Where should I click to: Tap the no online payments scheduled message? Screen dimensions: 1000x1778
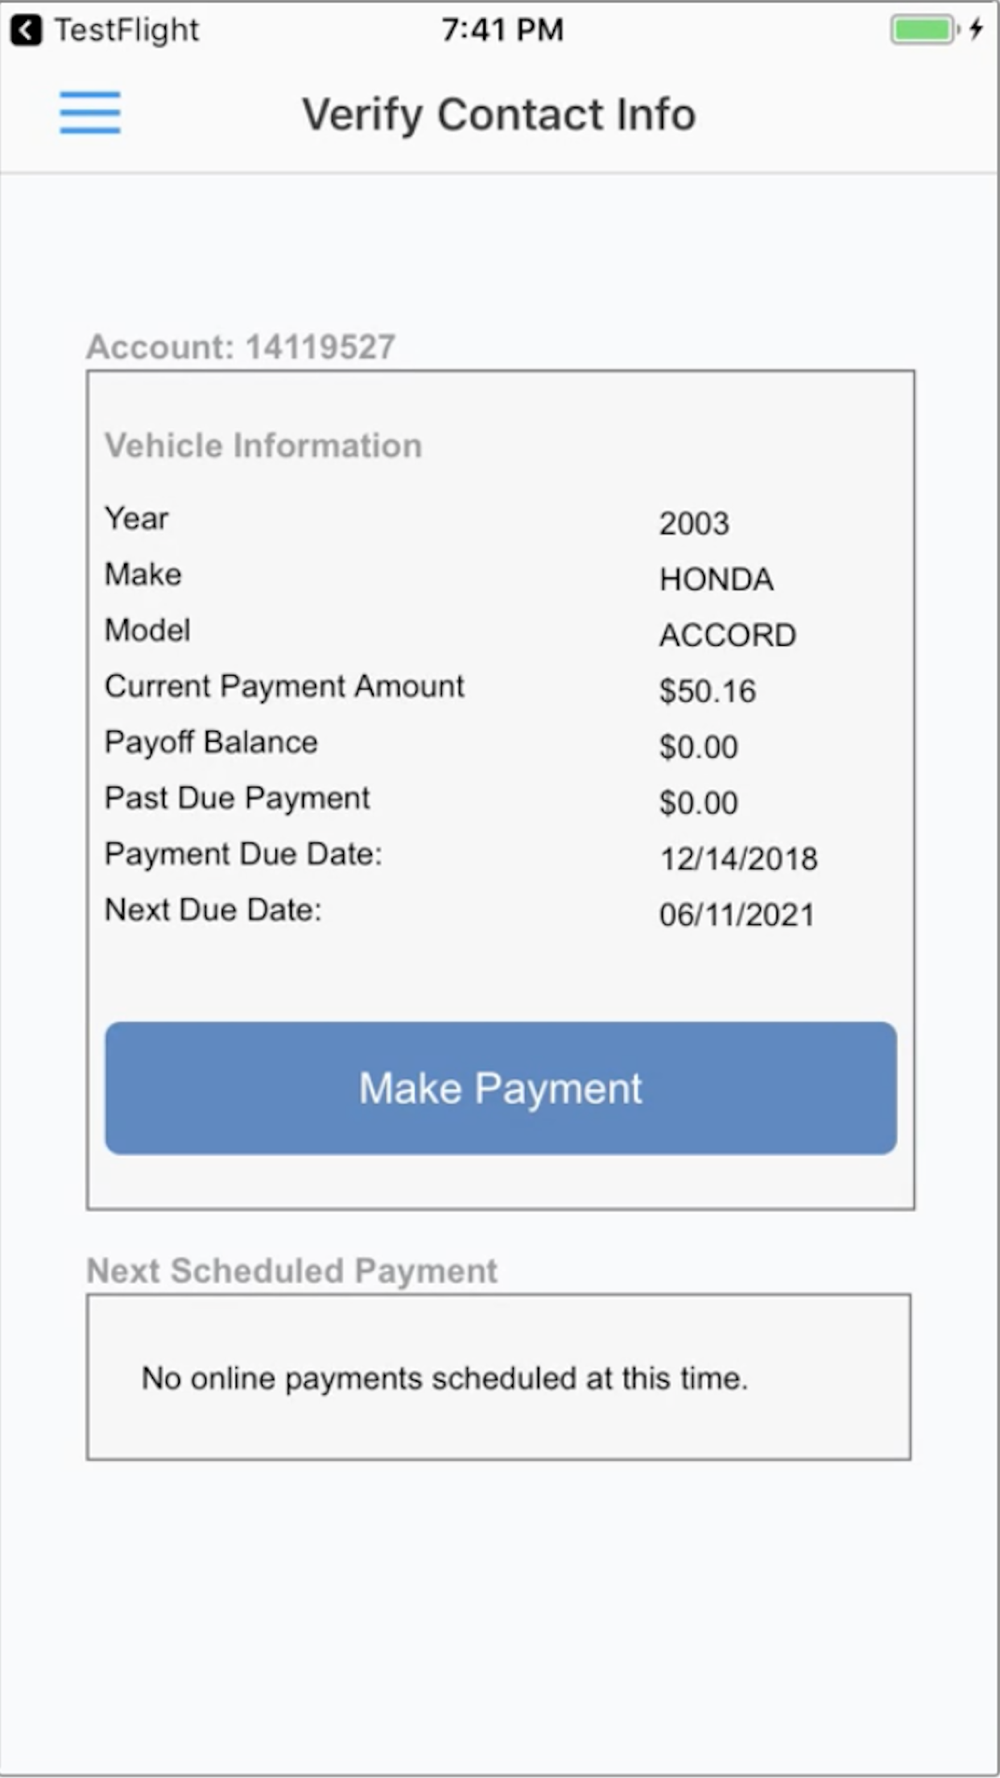point(444,1378)
